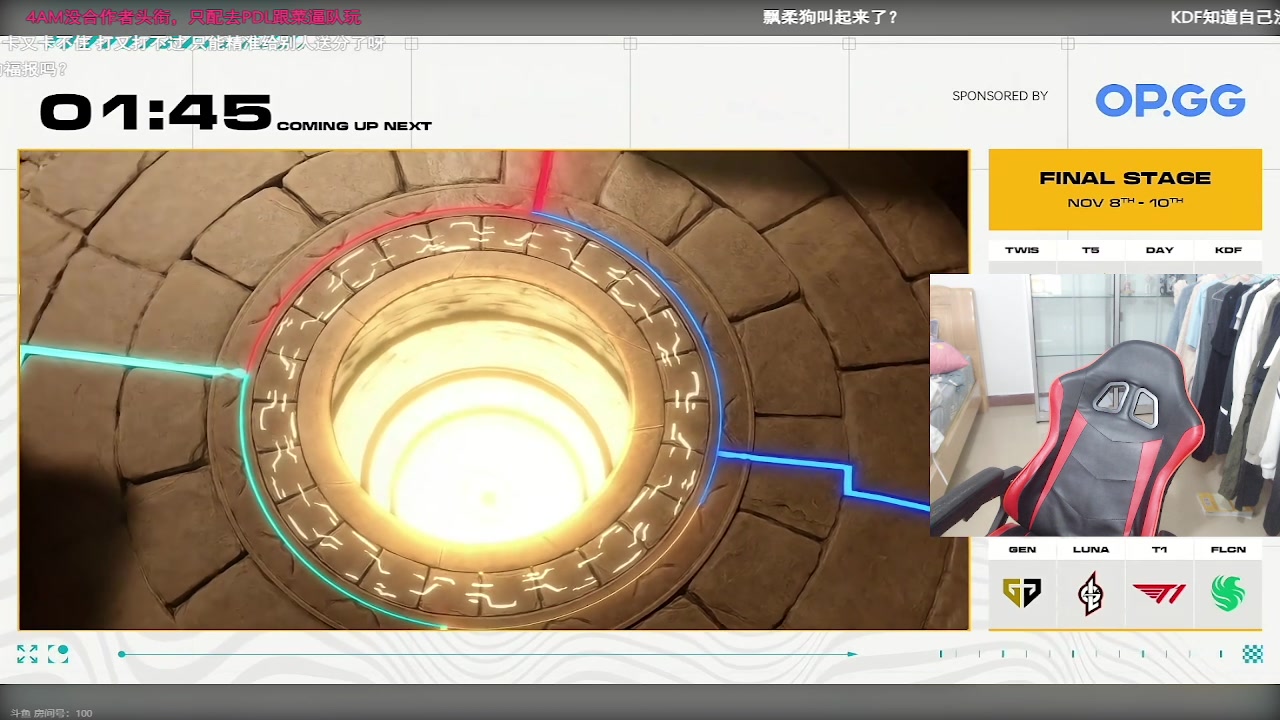The height and width of the screenshot is (720, 1280).
Task: Click the top-center white question-mark comment
Action: pos(831,17)
